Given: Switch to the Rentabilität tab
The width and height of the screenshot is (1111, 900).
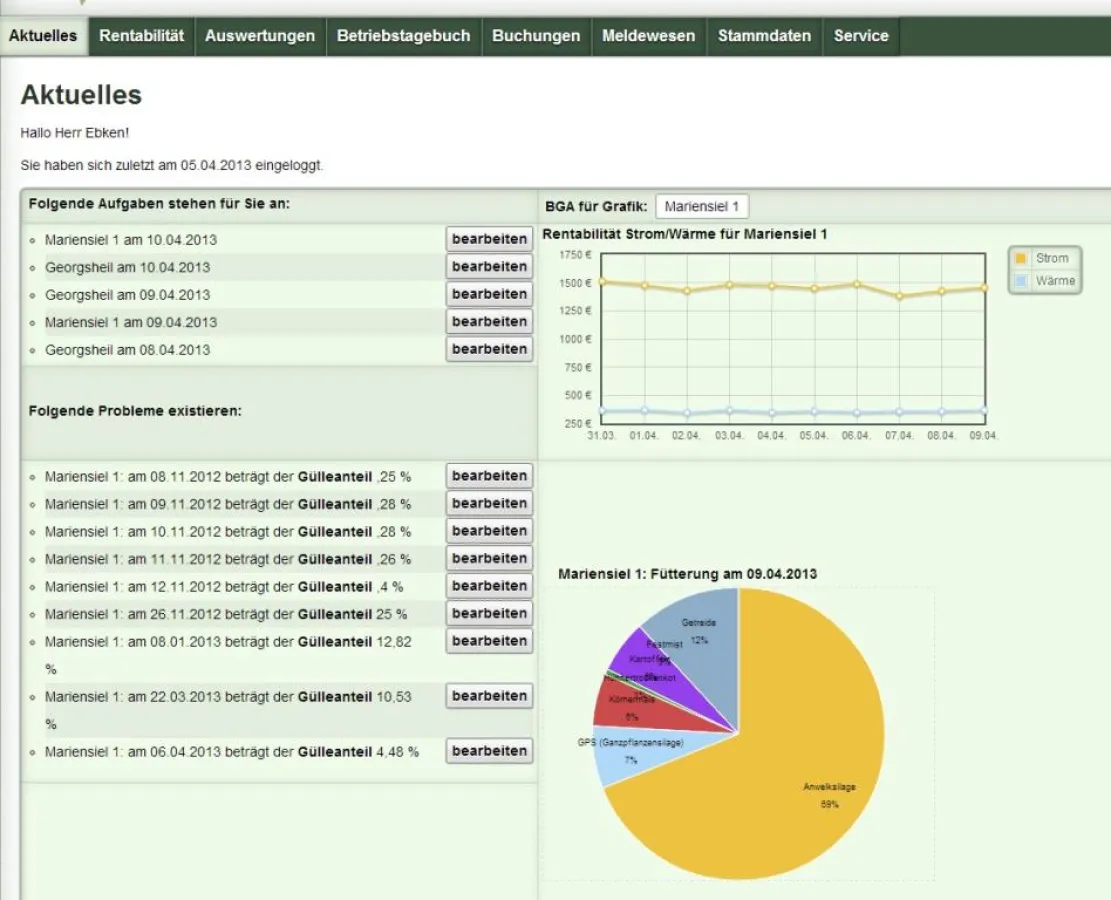Looking at the screenshot, I should tap(139, 35).
